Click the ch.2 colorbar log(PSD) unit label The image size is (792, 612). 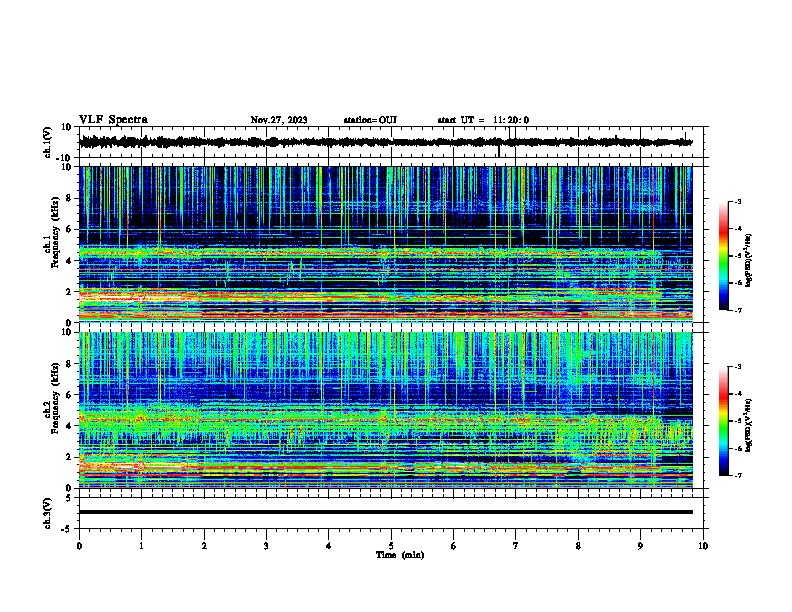pos(749,425)
